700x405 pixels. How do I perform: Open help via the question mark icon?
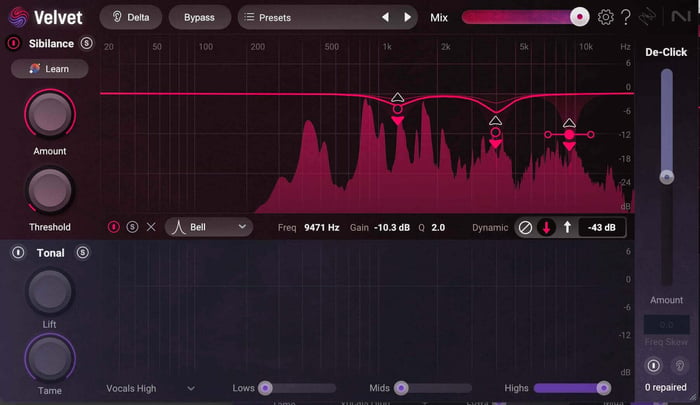pyautogui.click(x=626, y=17)
